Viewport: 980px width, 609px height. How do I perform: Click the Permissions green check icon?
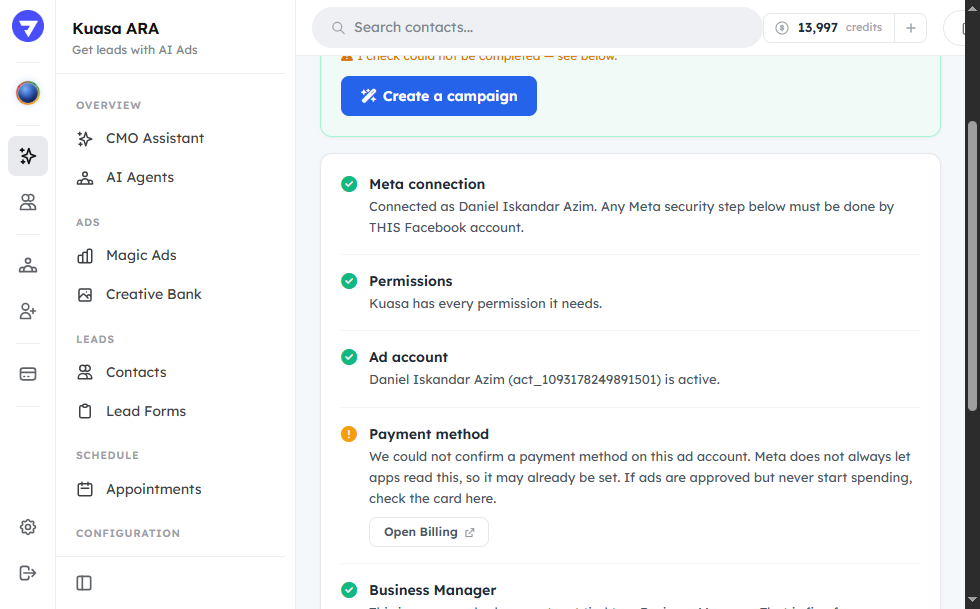349,281
